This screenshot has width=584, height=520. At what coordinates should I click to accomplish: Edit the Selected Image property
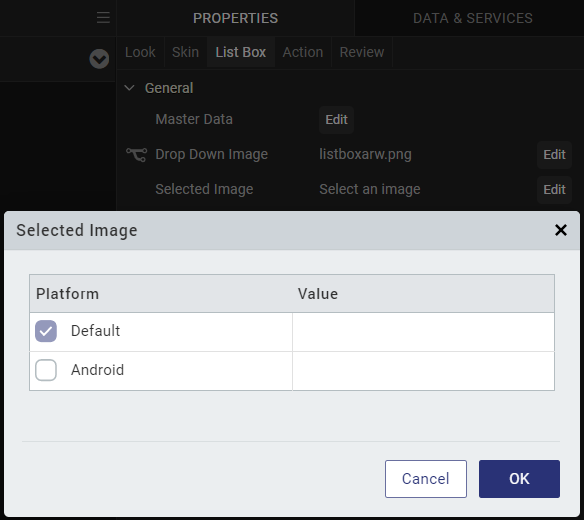pos(554,190)
